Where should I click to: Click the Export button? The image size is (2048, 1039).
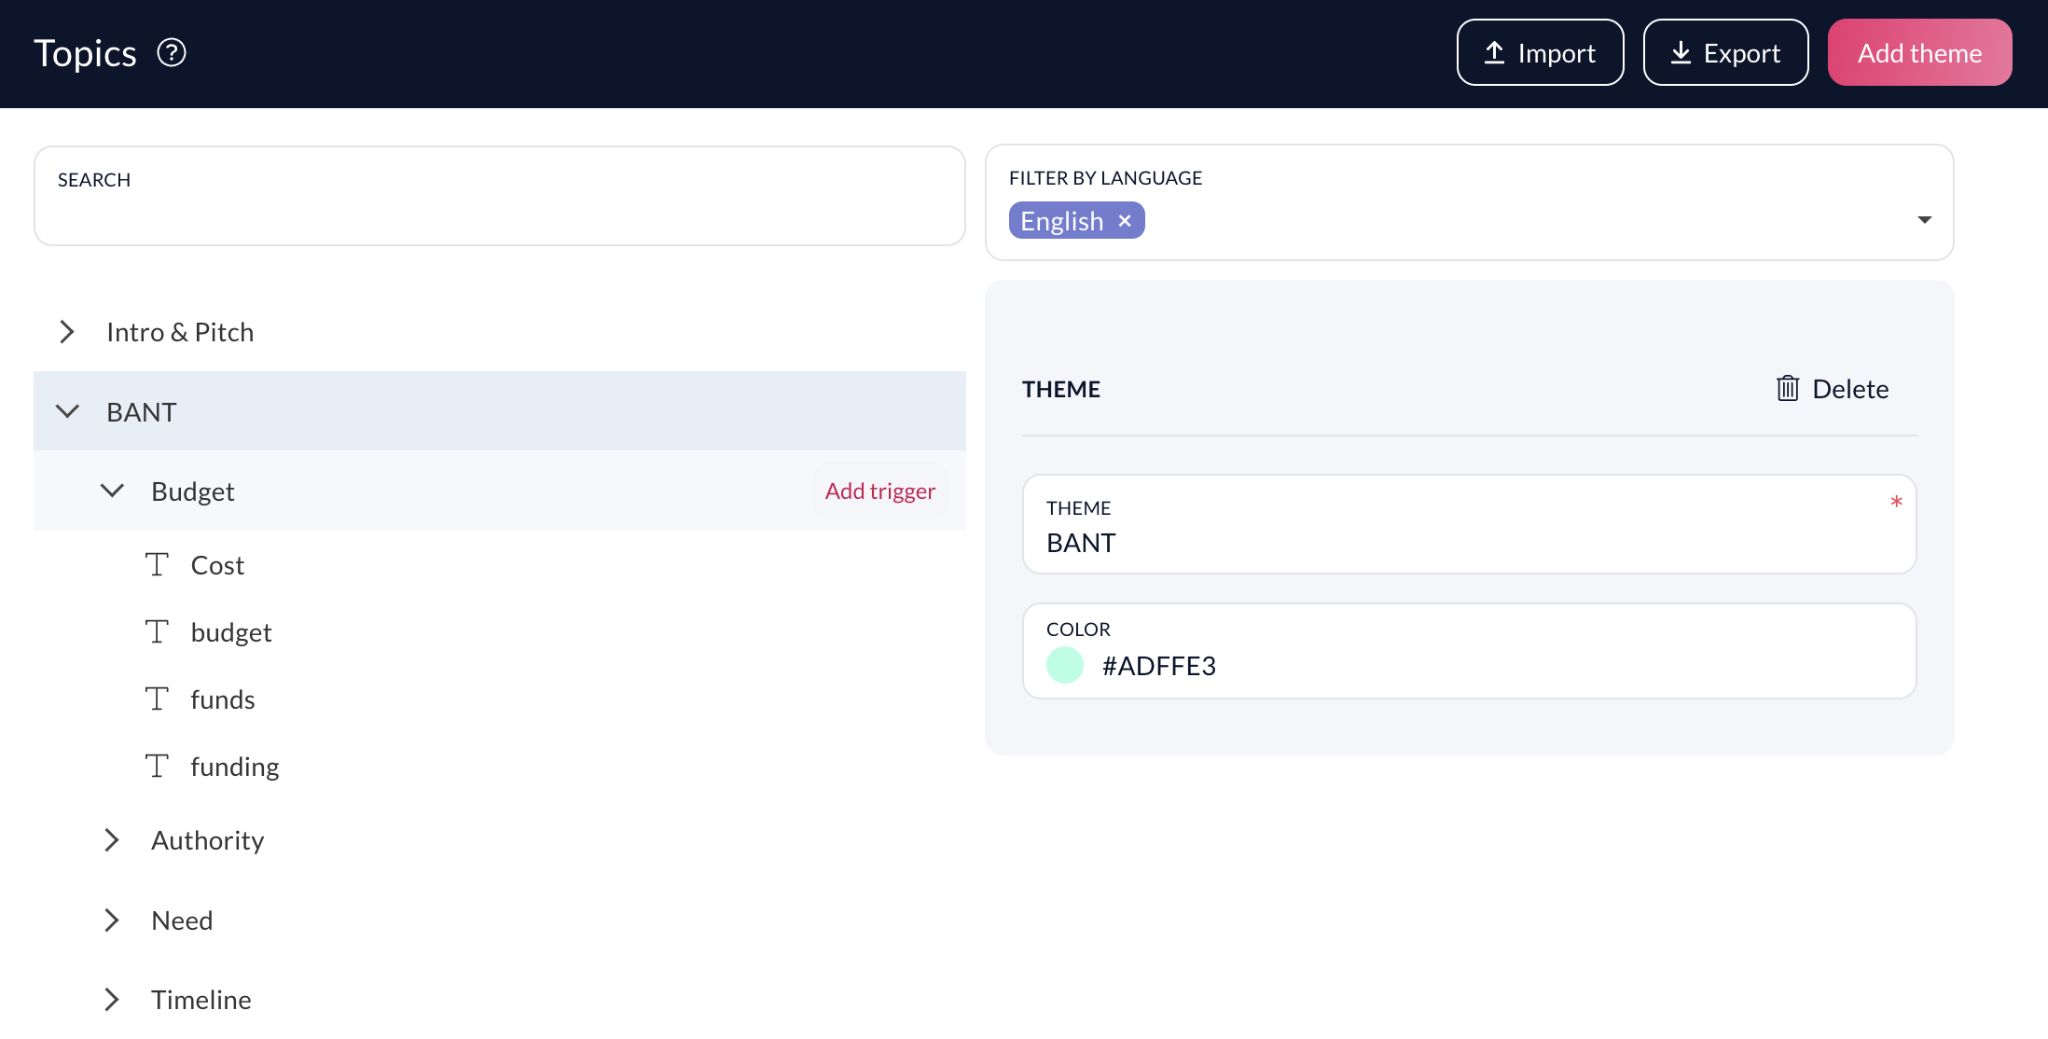1726,53
